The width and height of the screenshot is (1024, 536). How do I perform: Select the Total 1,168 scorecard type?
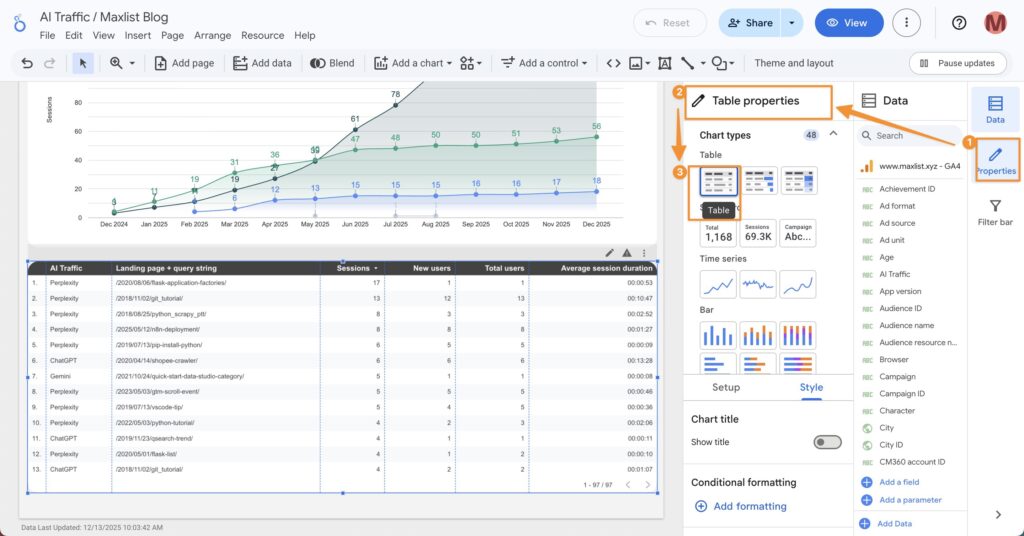[718, 233]
